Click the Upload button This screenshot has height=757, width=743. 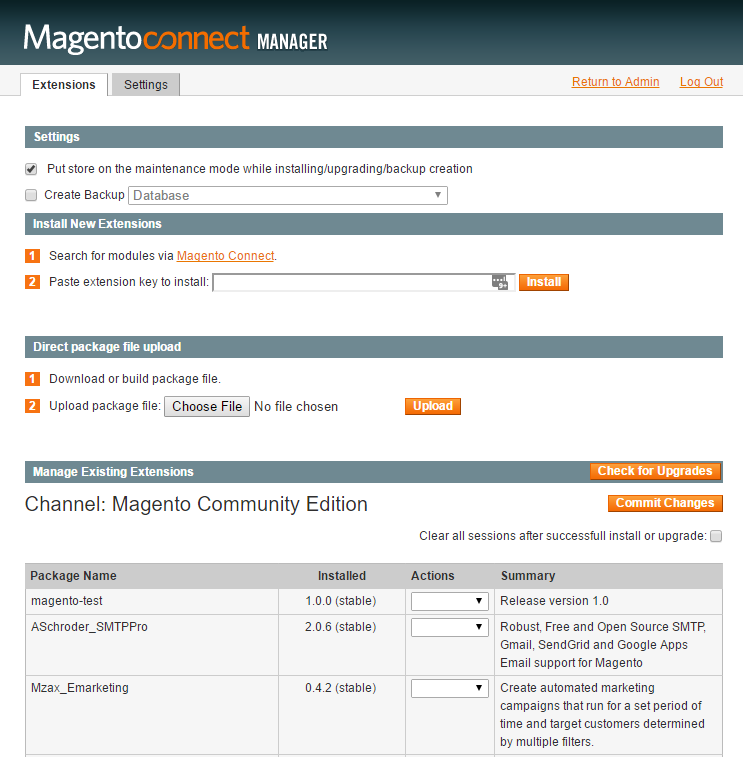click(x=433, y=406)
